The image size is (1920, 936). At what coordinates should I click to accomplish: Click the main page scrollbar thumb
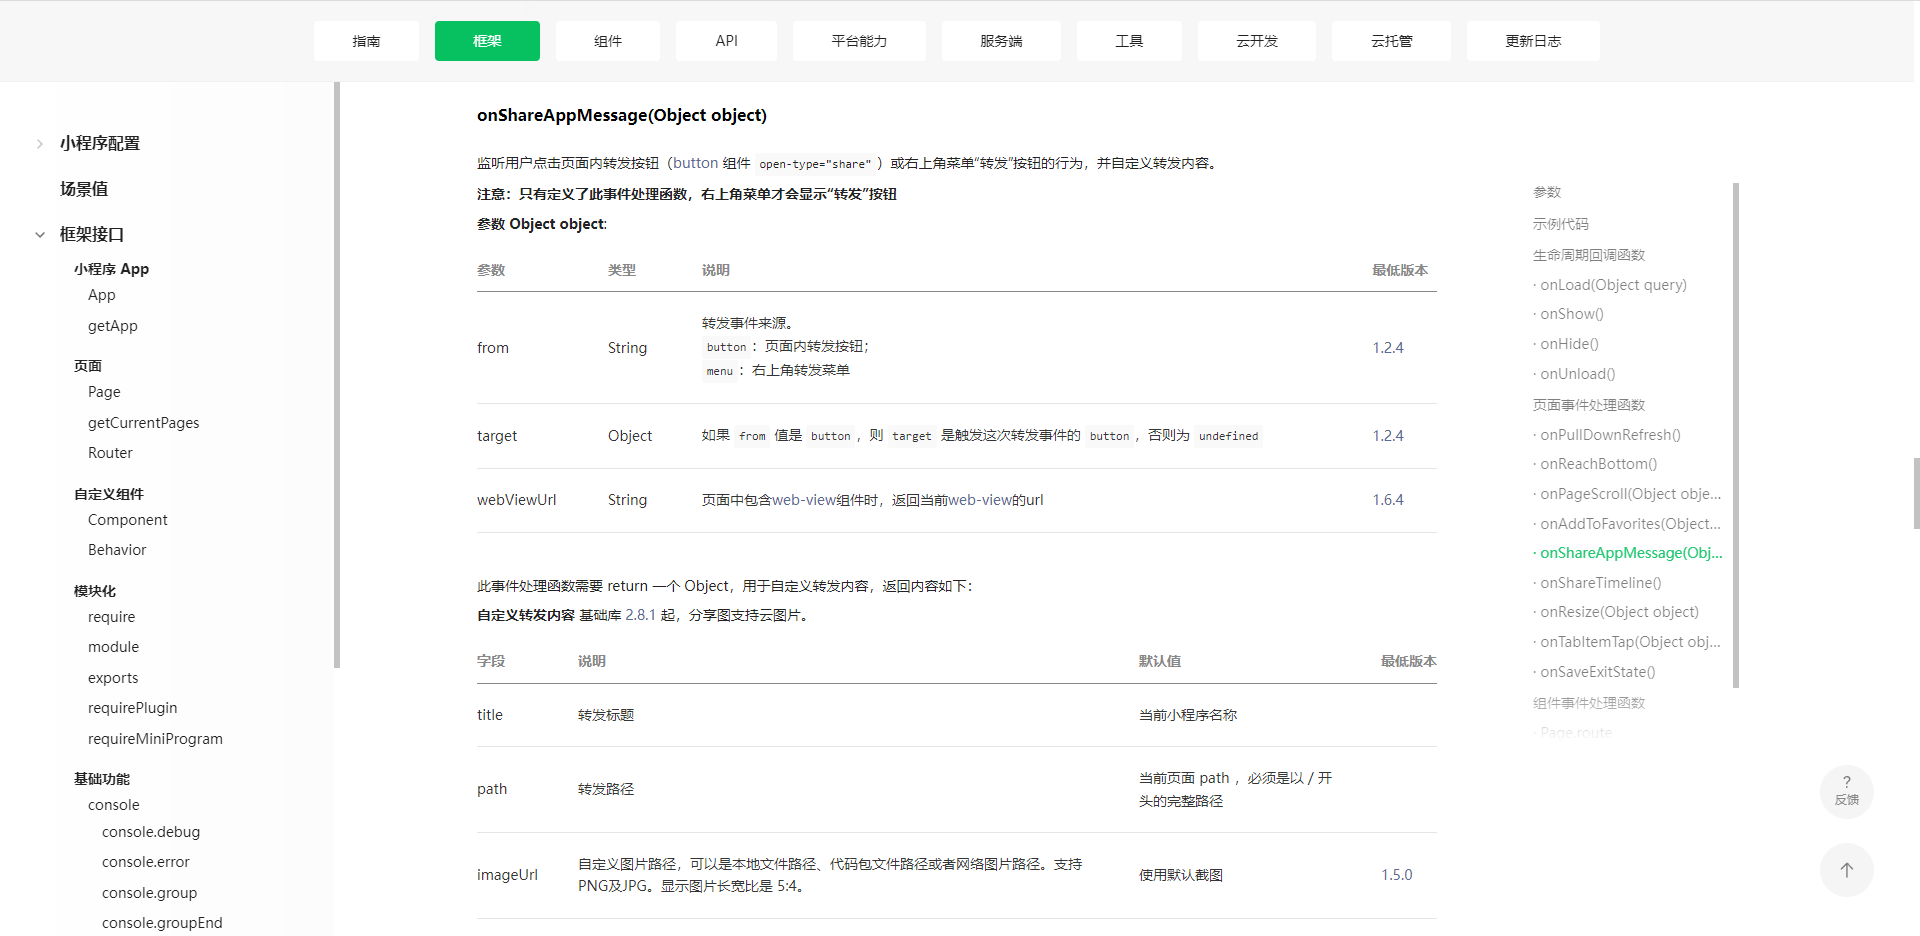click(x=1916, y=493)
